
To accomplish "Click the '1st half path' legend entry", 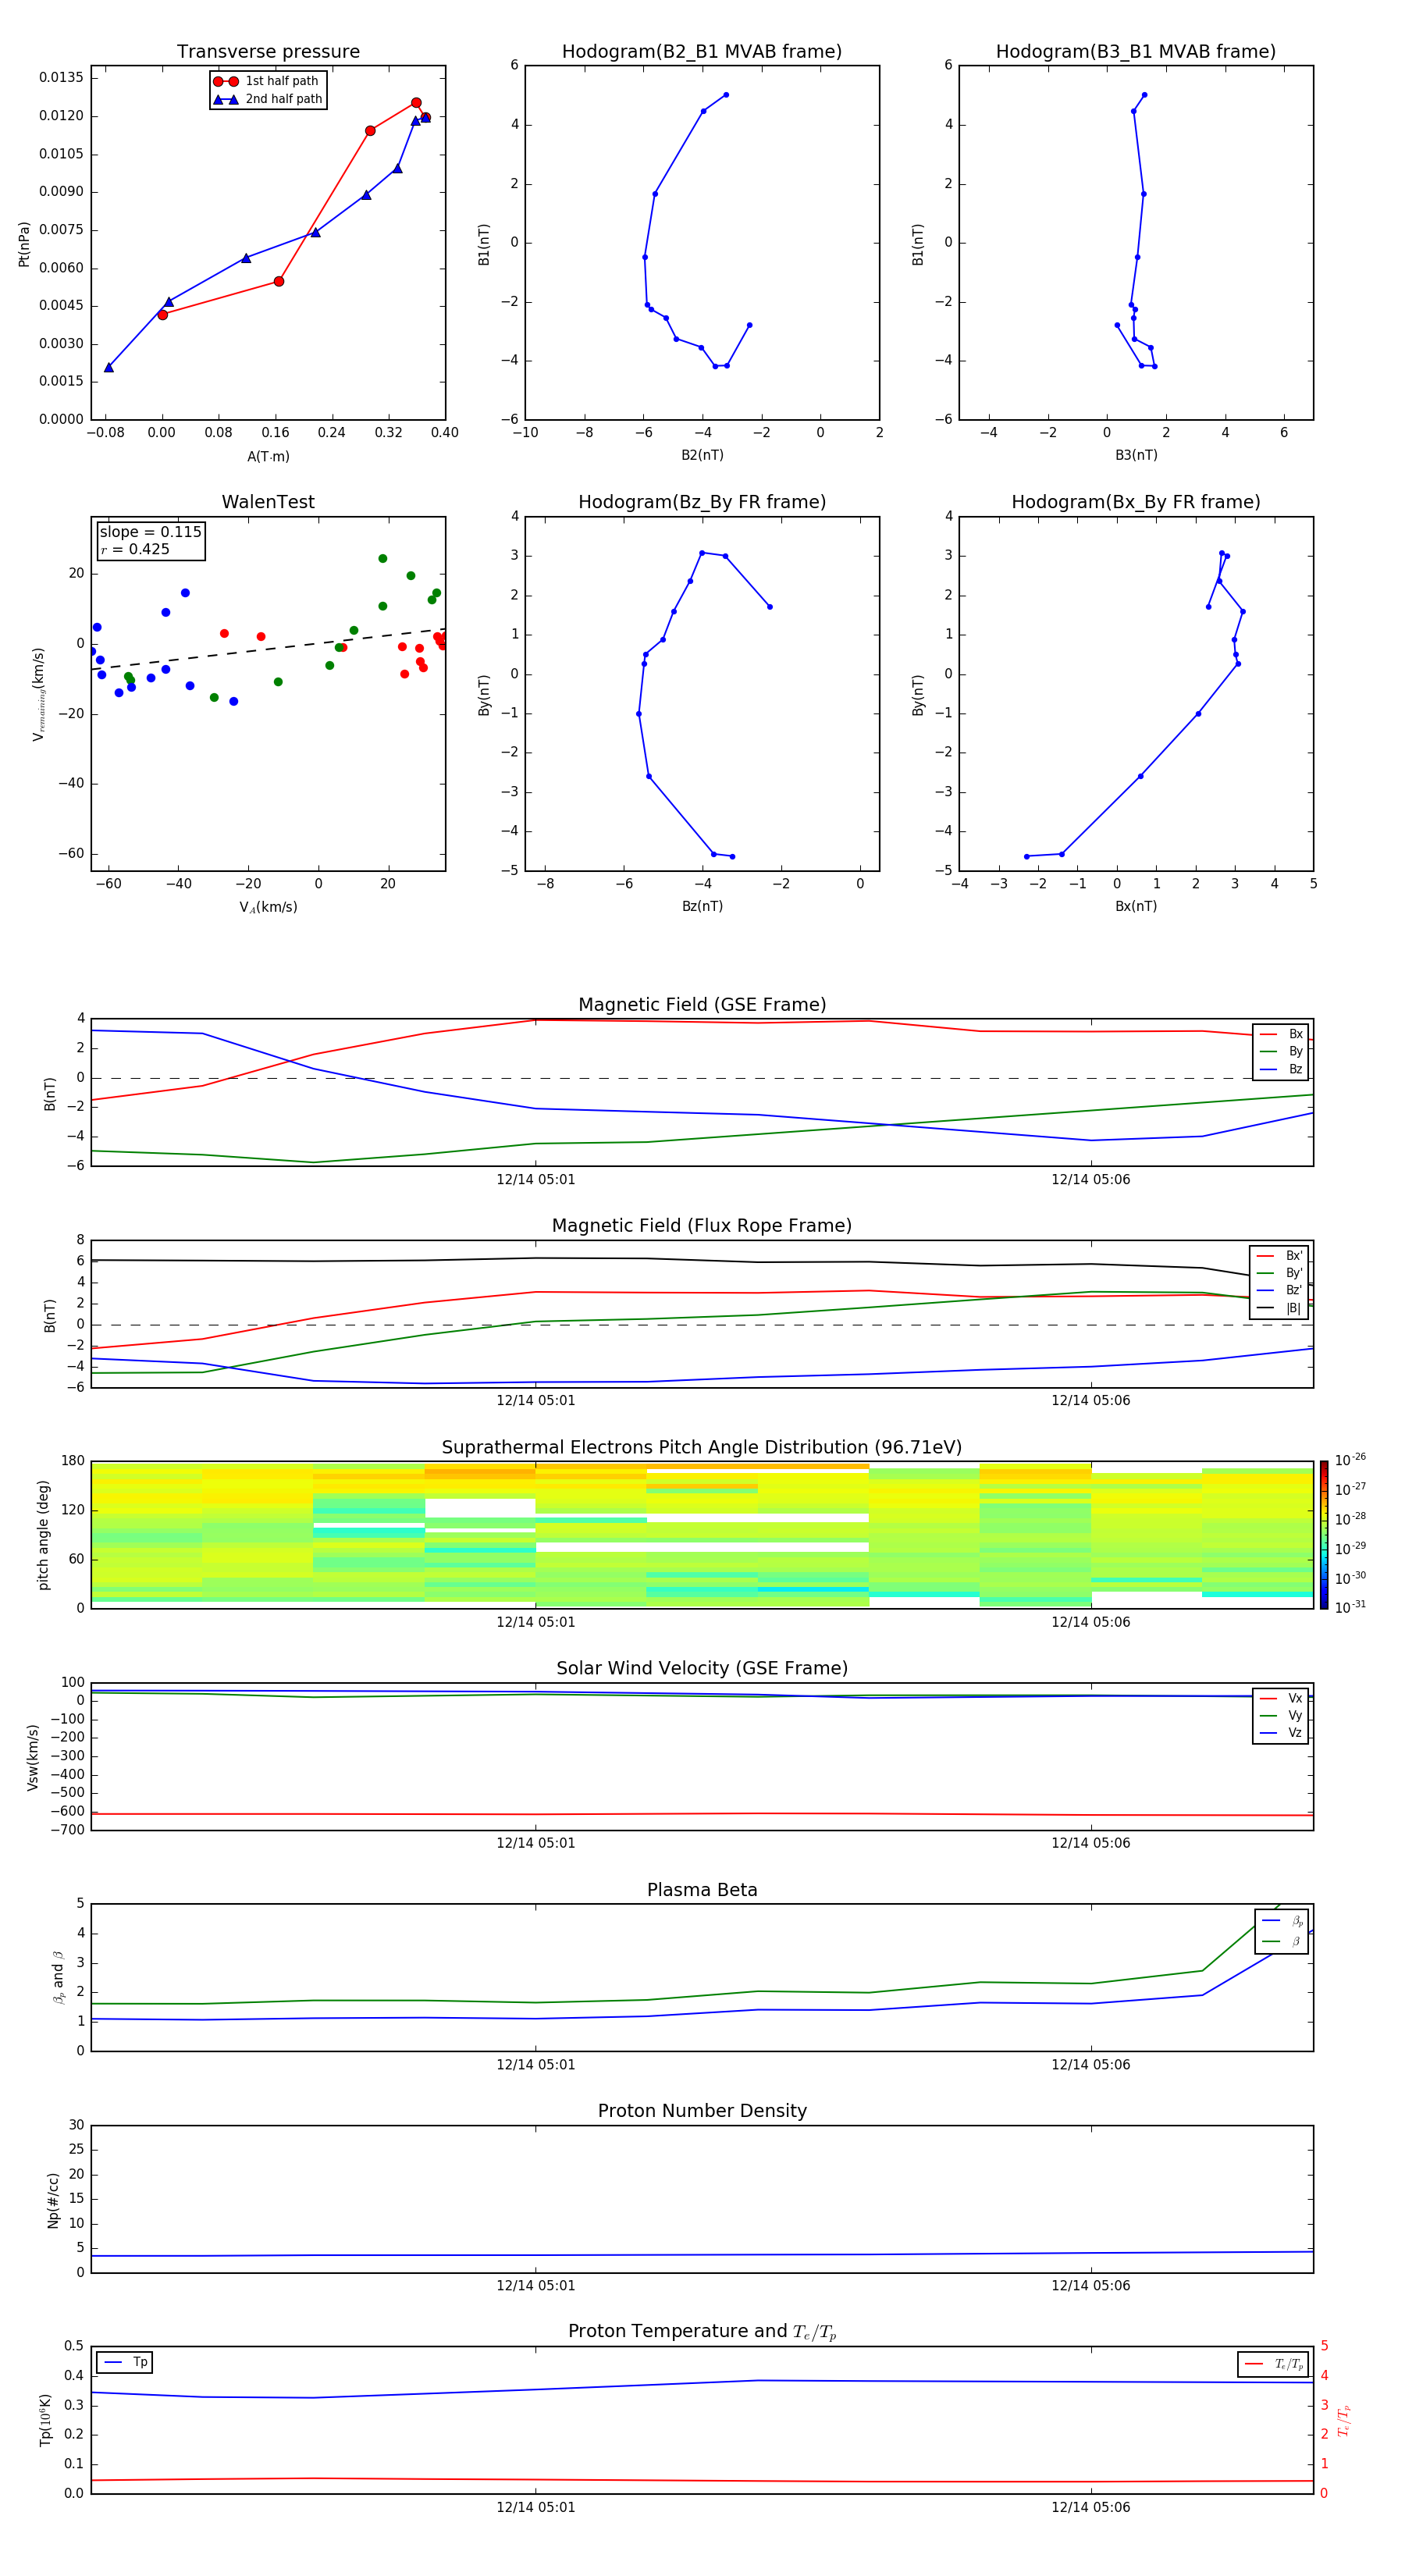I will [267, 81].
